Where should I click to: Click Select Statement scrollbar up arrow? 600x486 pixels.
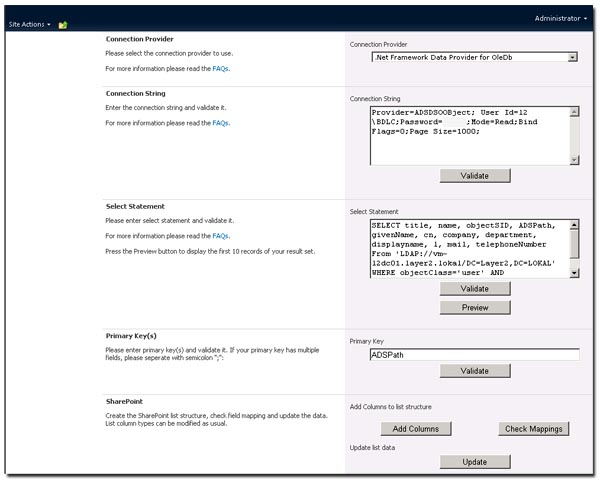(x=573, y=227)
